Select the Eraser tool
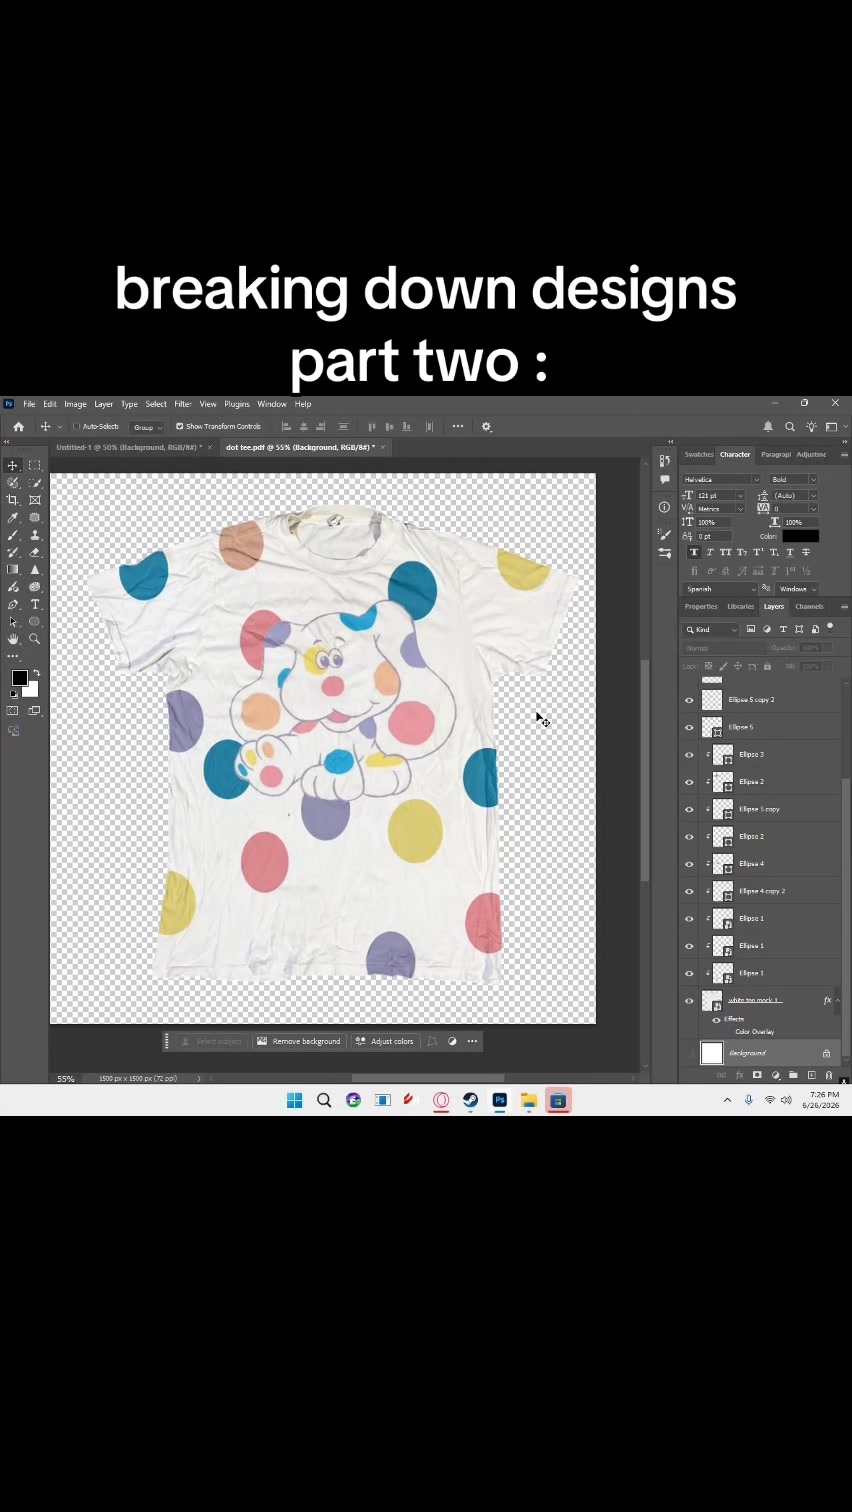The width and height of the screenshot is (852, 1512). pyautogui.click(x=35, y=552)
